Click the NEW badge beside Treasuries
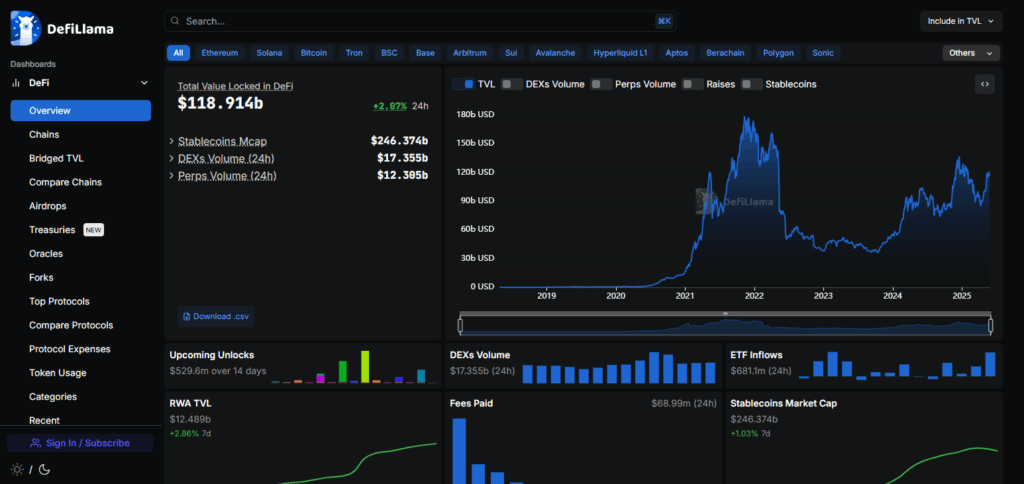Viewport: 1024px width, 484px height. click(93, 230)
